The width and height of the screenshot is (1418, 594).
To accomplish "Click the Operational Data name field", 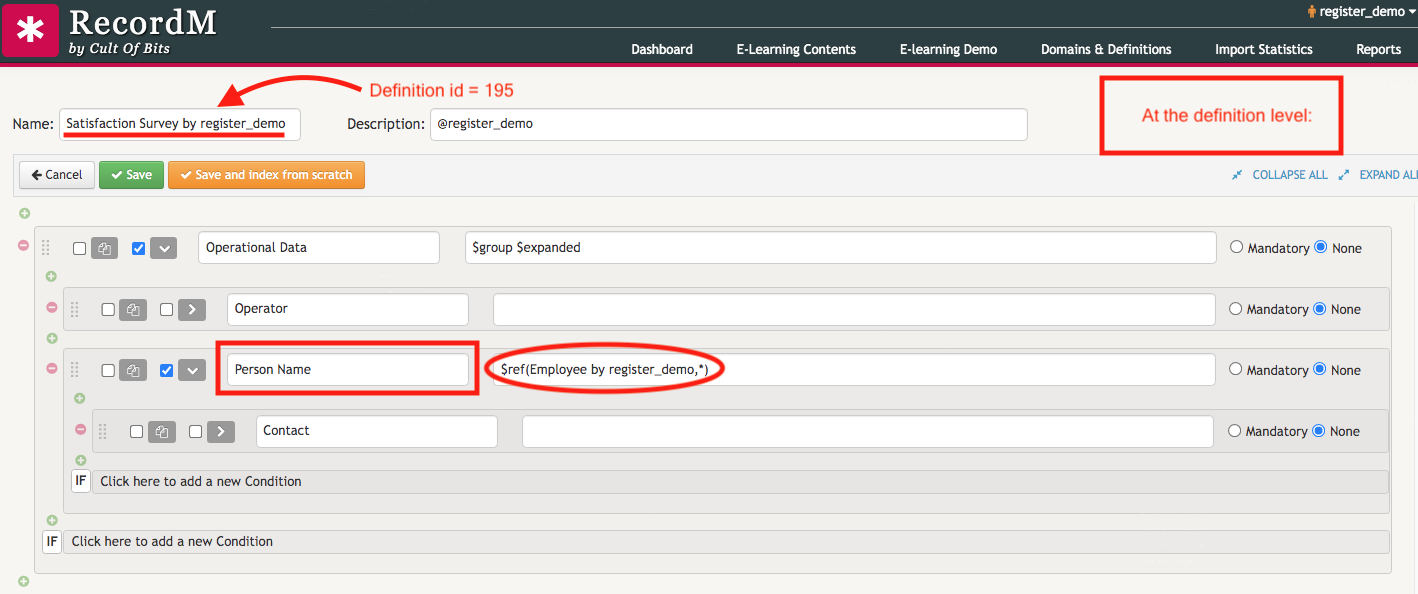I will (x=319, y=248).
